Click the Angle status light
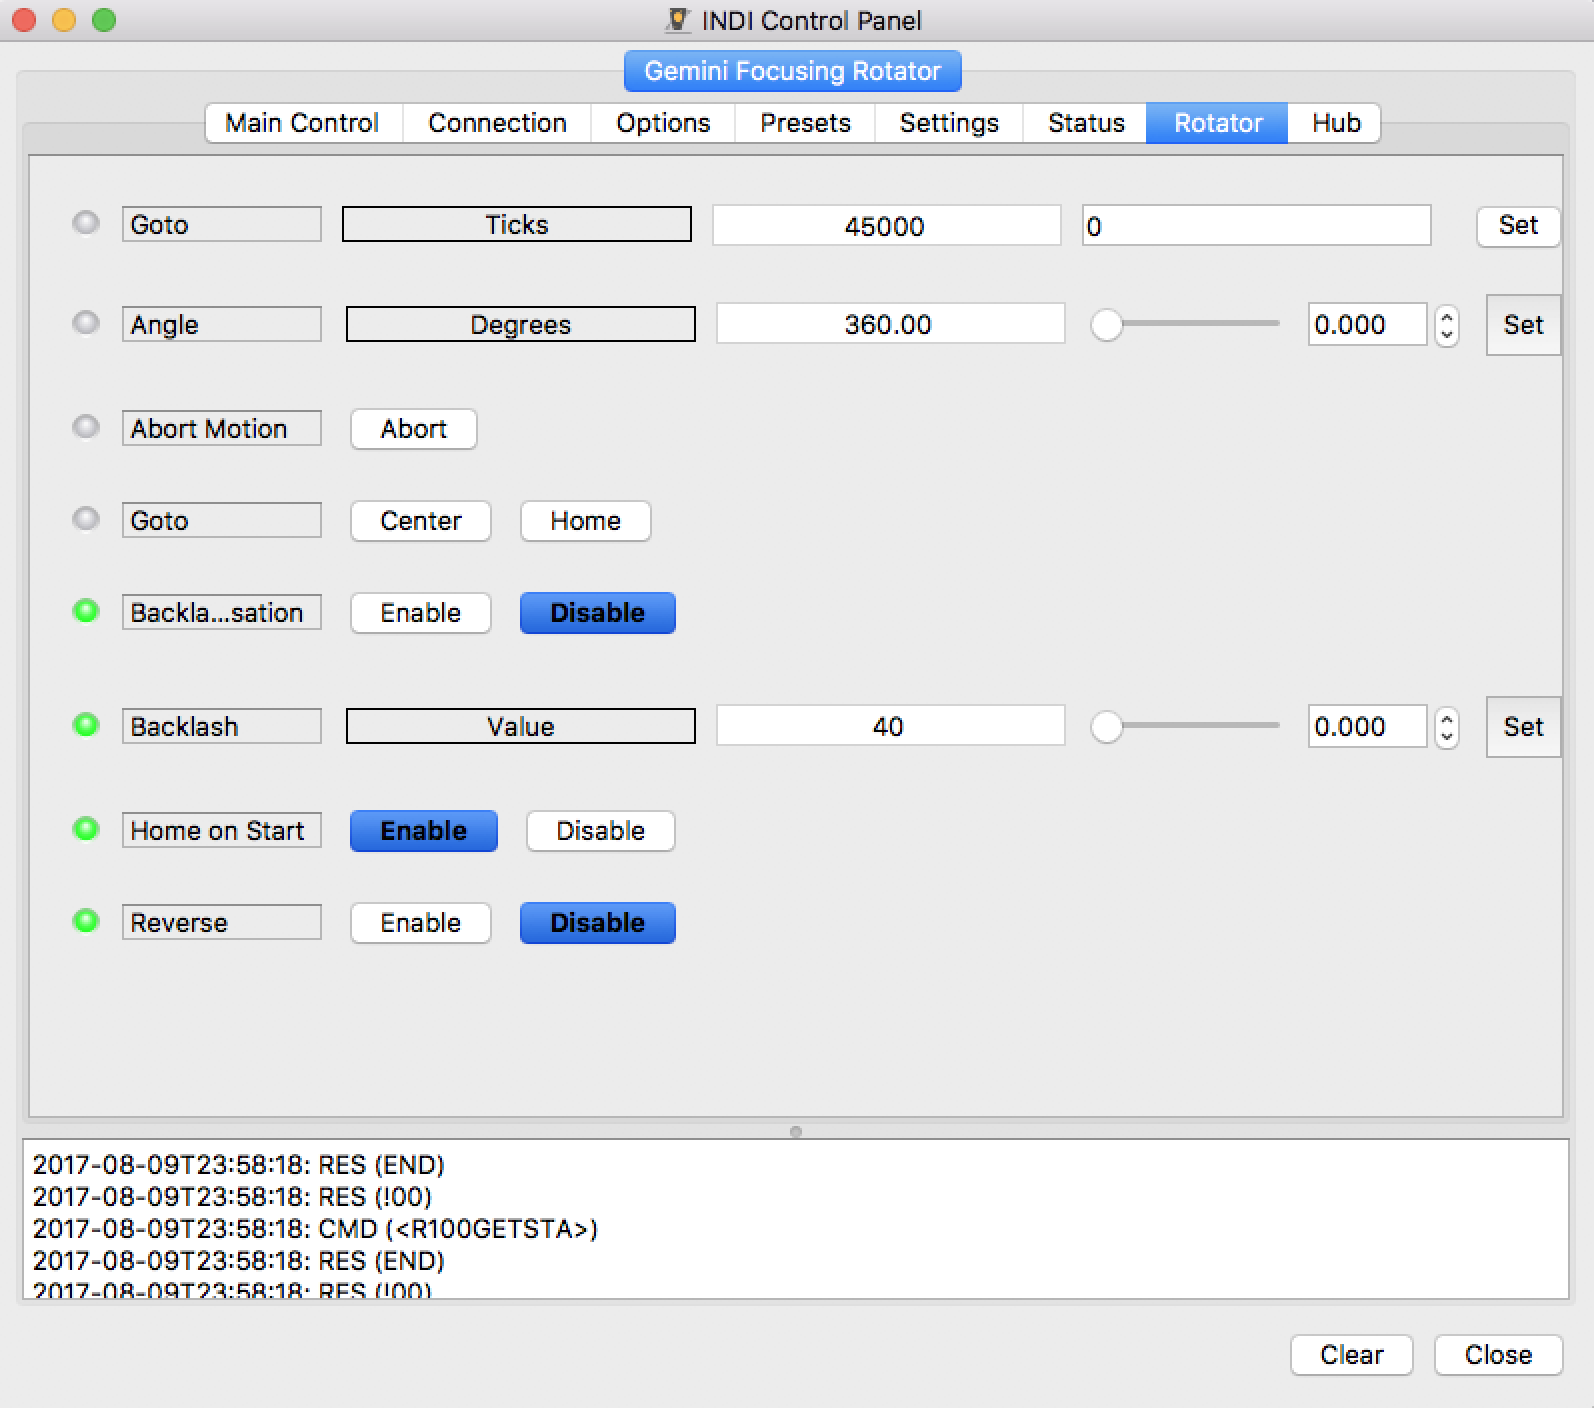The height and width of the screenshot is (1408, 1594). pos(86,322)
